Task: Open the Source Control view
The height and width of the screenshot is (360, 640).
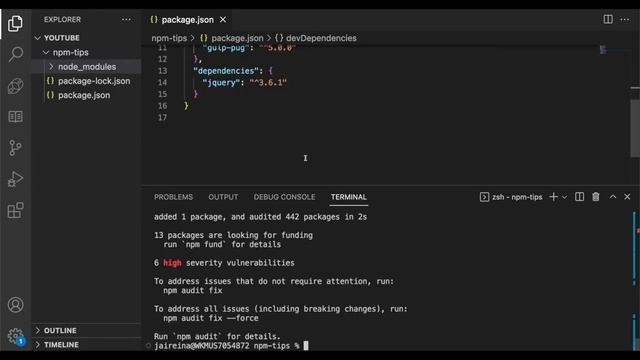Action: (x=15, y=148)
